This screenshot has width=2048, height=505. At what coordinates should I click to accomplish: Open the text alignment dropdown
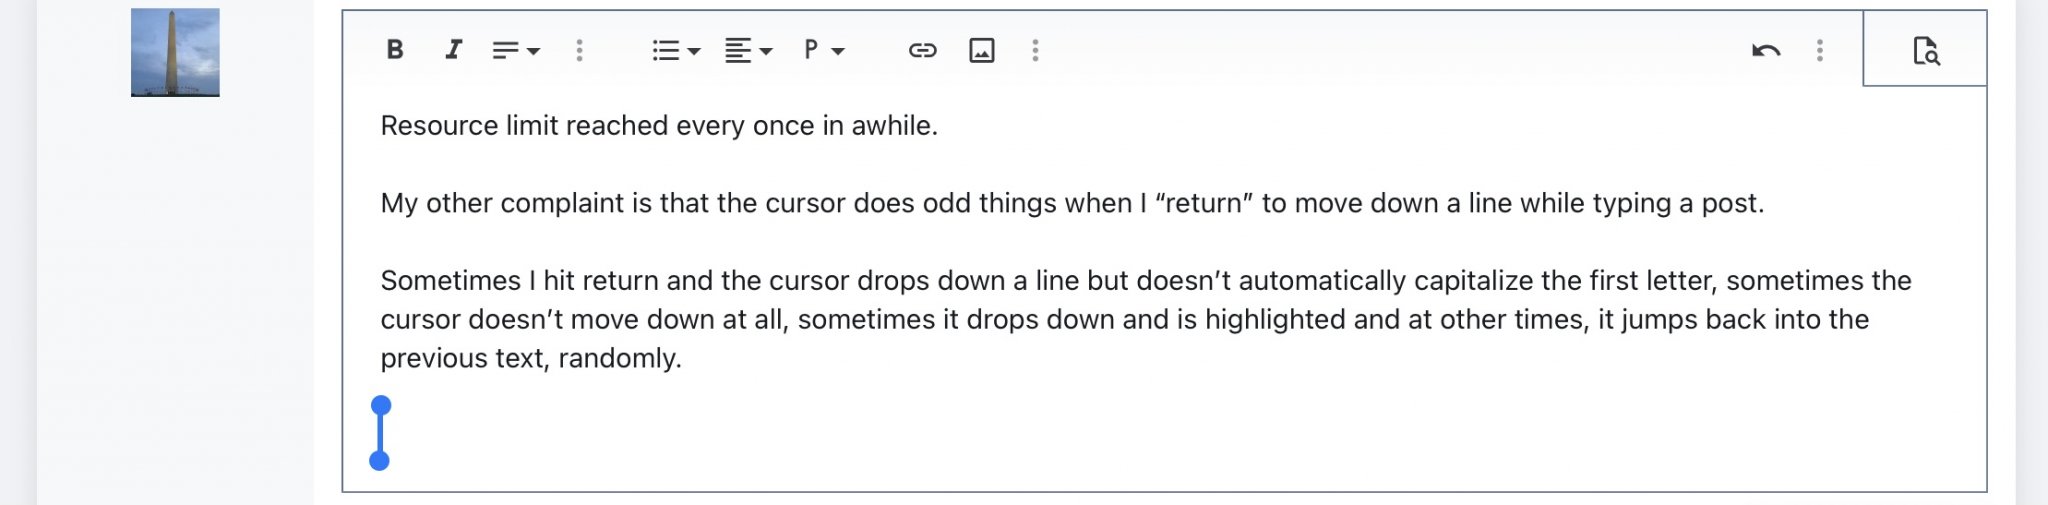748,50
